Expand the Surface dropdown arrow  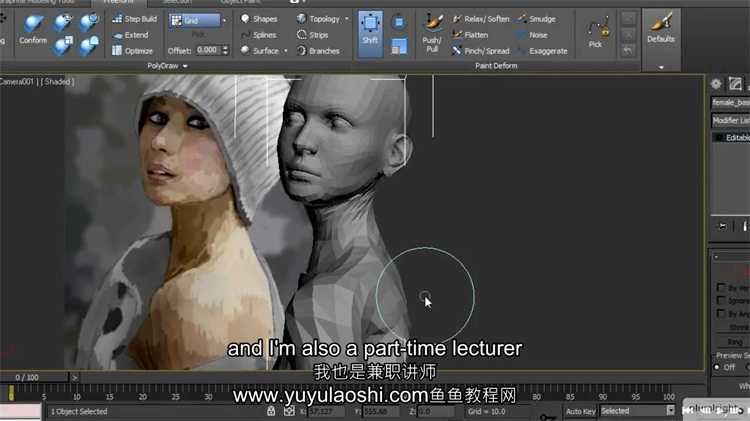pyautogui.click(x=286, y=51)
